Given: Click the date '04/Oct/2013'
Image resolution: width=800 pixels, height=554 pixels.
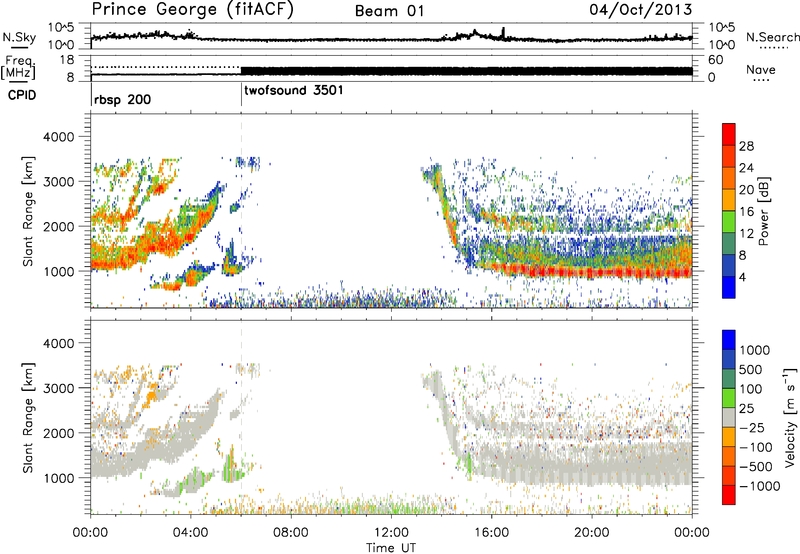Looking at the screenshot, I should 641,10.
